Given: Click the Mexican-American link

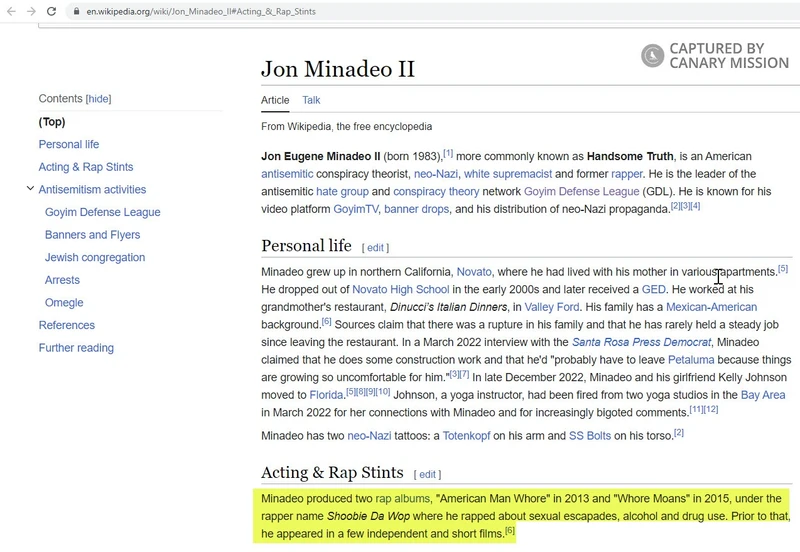Looking at the screenshot, I should 712,307.
